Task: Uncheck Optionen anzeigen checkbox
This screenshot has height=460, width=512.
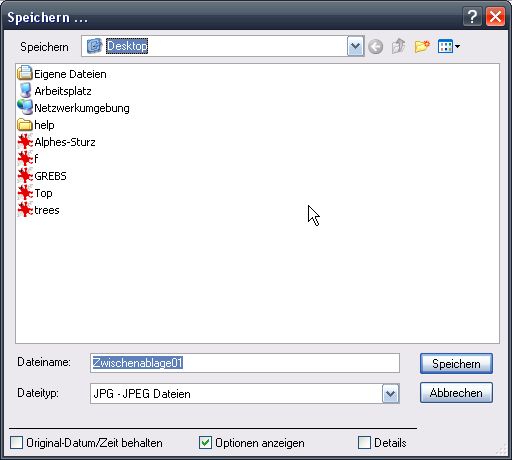Action: [x=205, y=443]
